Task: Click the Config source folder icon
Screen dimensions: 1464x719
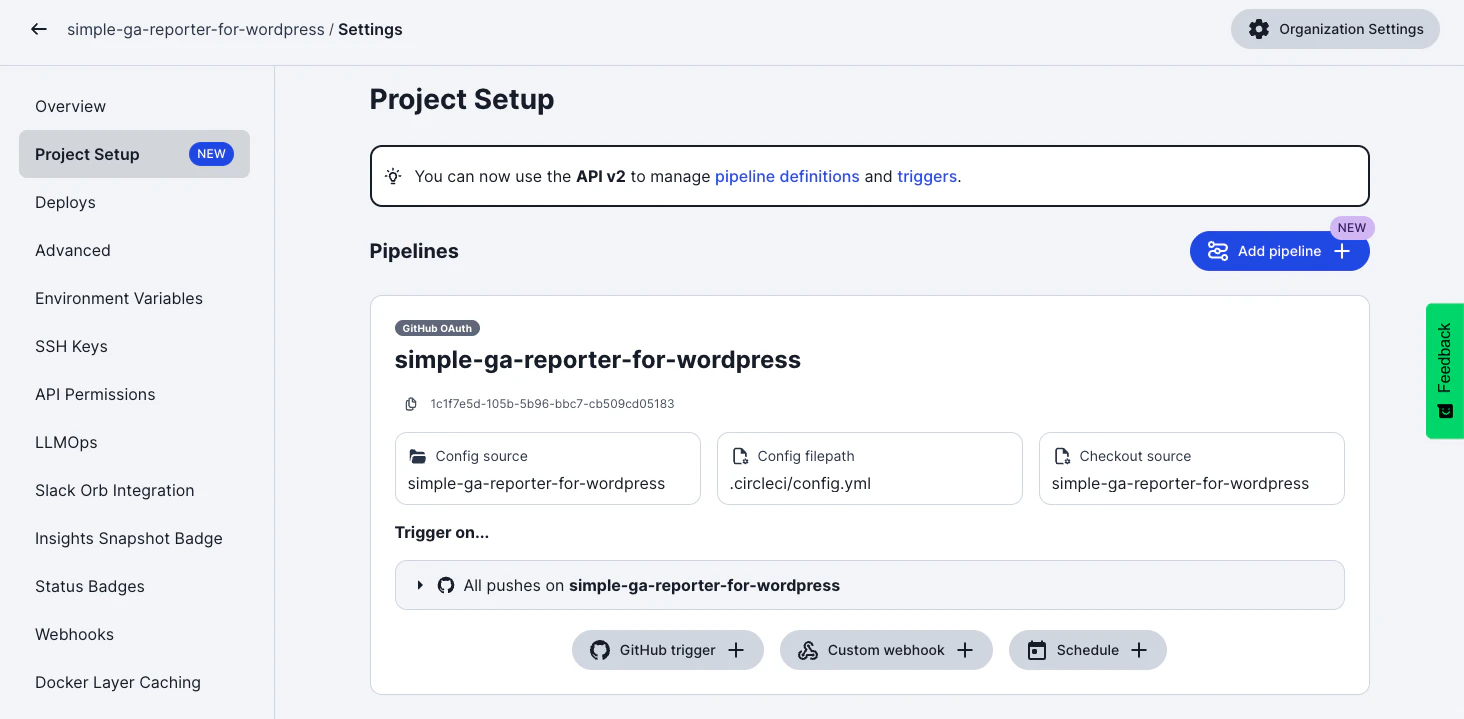Action: click(418, 456)
